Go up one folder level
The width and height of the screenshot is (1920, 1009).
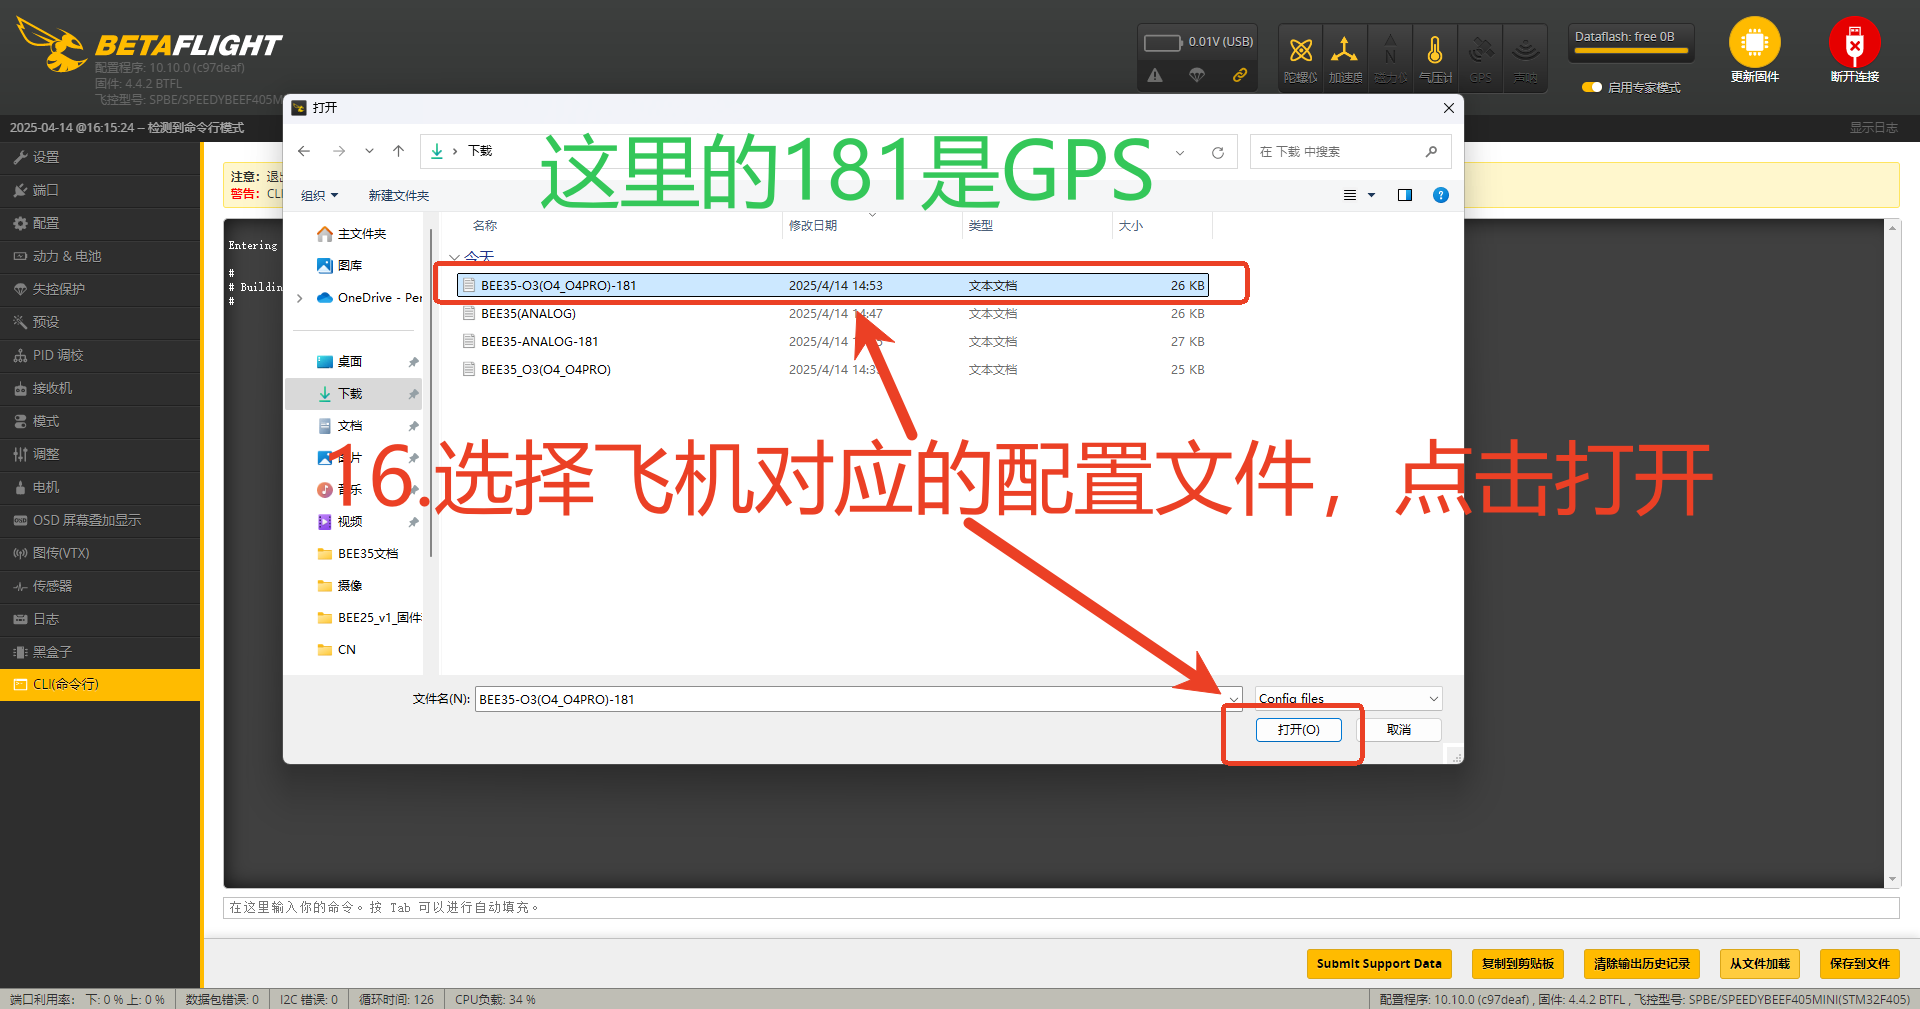tap(399, 151)
